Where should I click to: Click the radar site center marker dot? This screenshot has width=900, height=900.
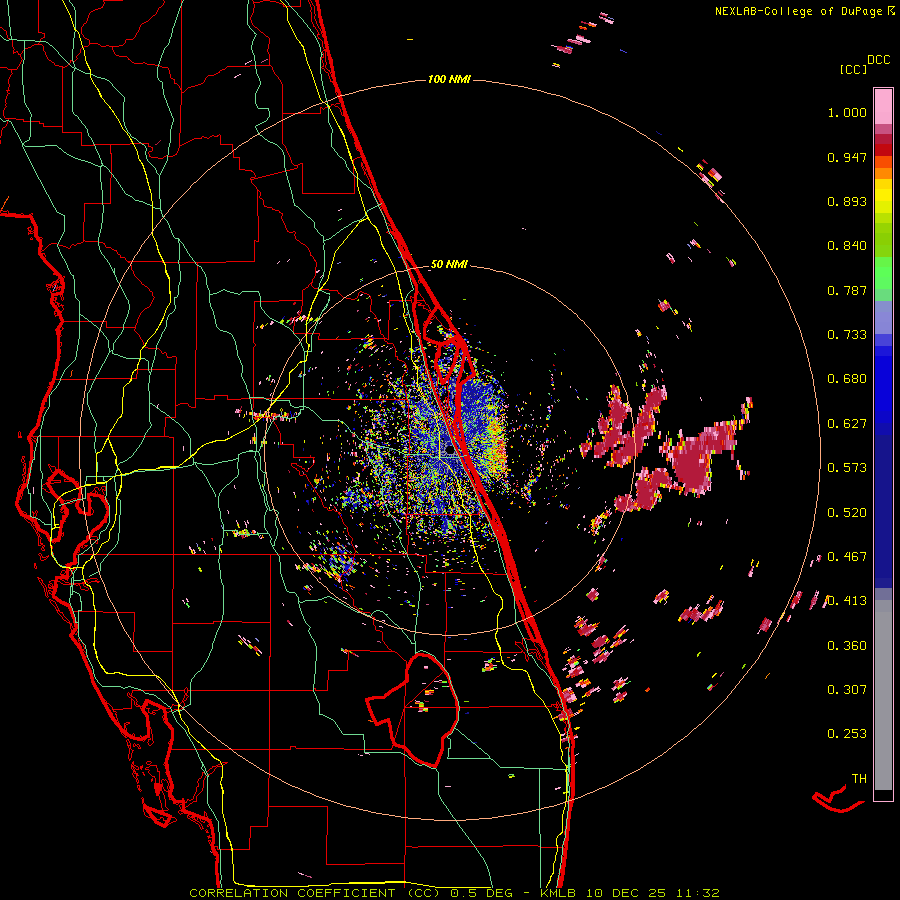(449, 451)
